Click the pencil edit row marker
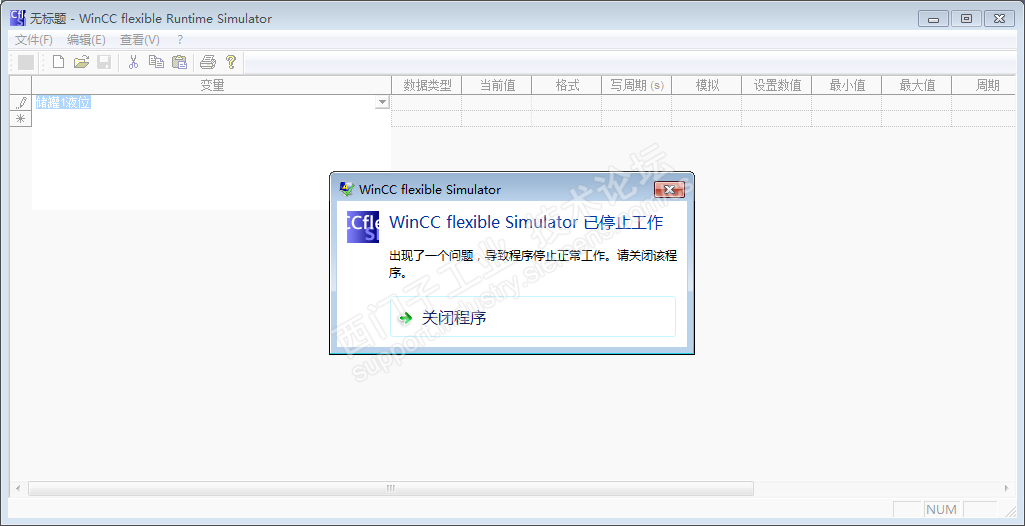 click(21, 103)
